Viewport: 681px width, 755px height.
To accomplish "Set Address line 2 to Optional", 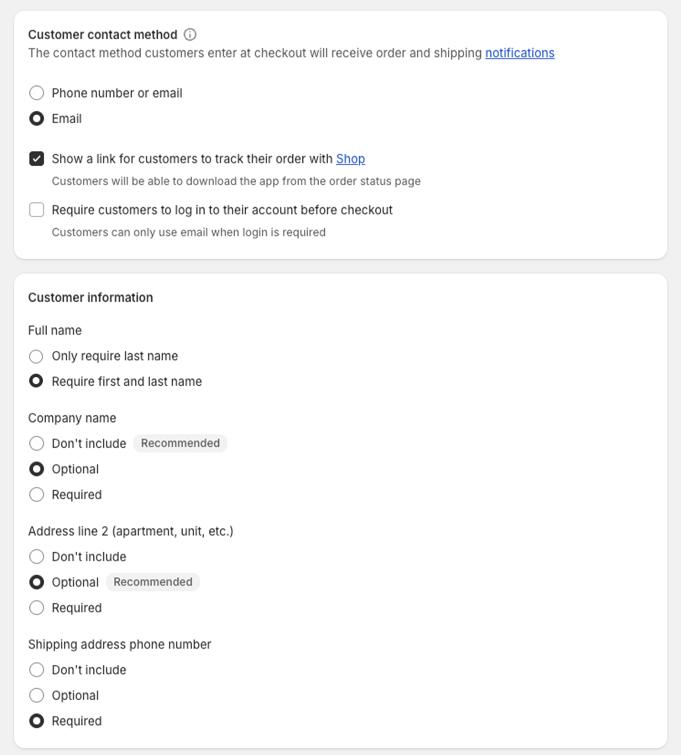I will point(37,582).
